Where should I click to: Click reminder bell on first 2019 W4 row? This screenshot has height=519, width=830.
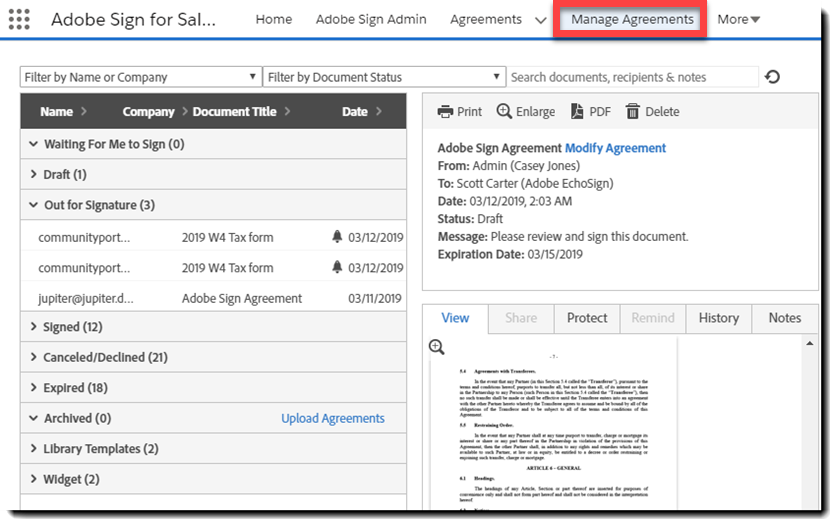(337, 236)
